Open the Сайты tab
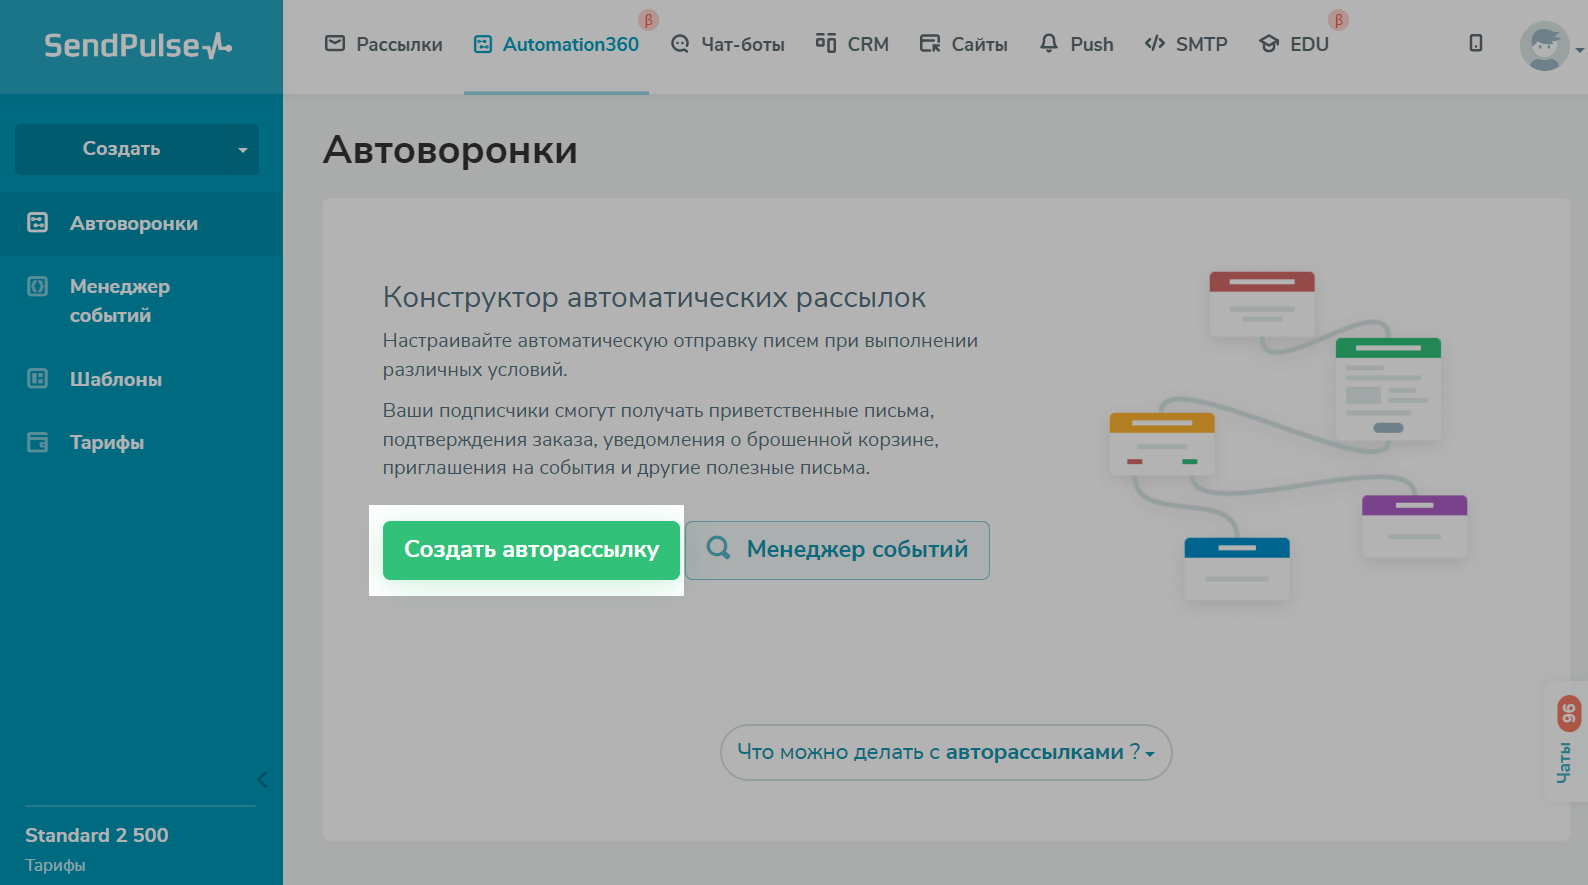Image resolution: width=1588 pixels, height=885 pixels. pos(964,44)
